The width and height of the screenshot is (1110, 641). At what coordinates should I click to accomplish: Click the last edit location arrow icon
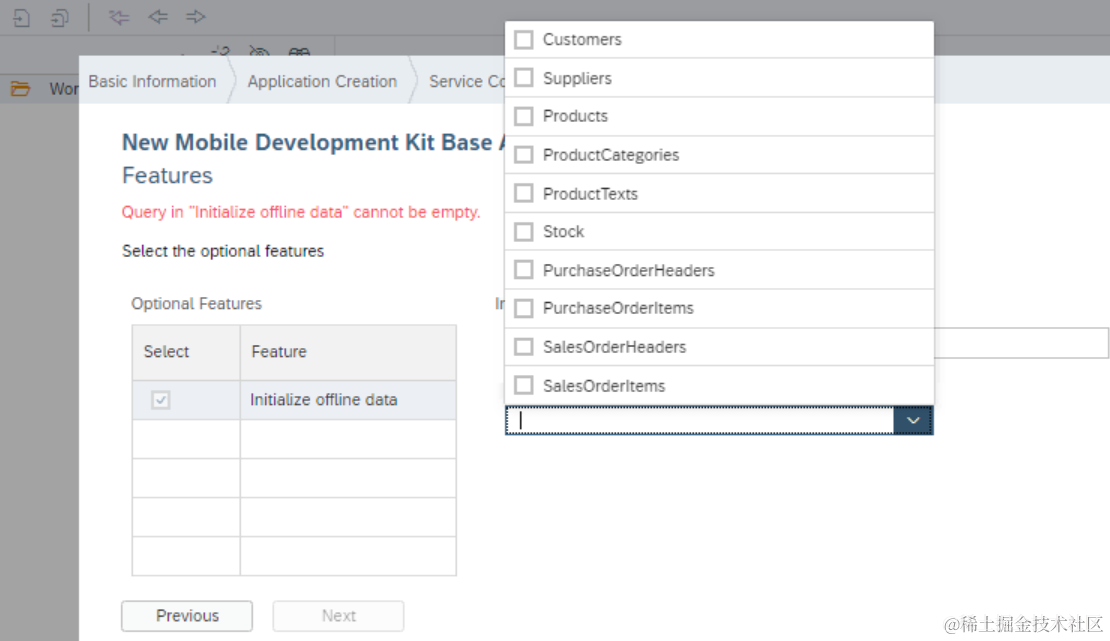click(120, 17)
